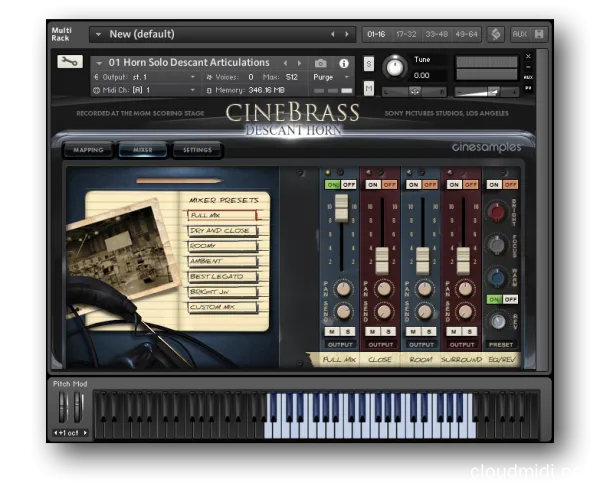Turn off the Full Mix channel

(x=349, y=185)
